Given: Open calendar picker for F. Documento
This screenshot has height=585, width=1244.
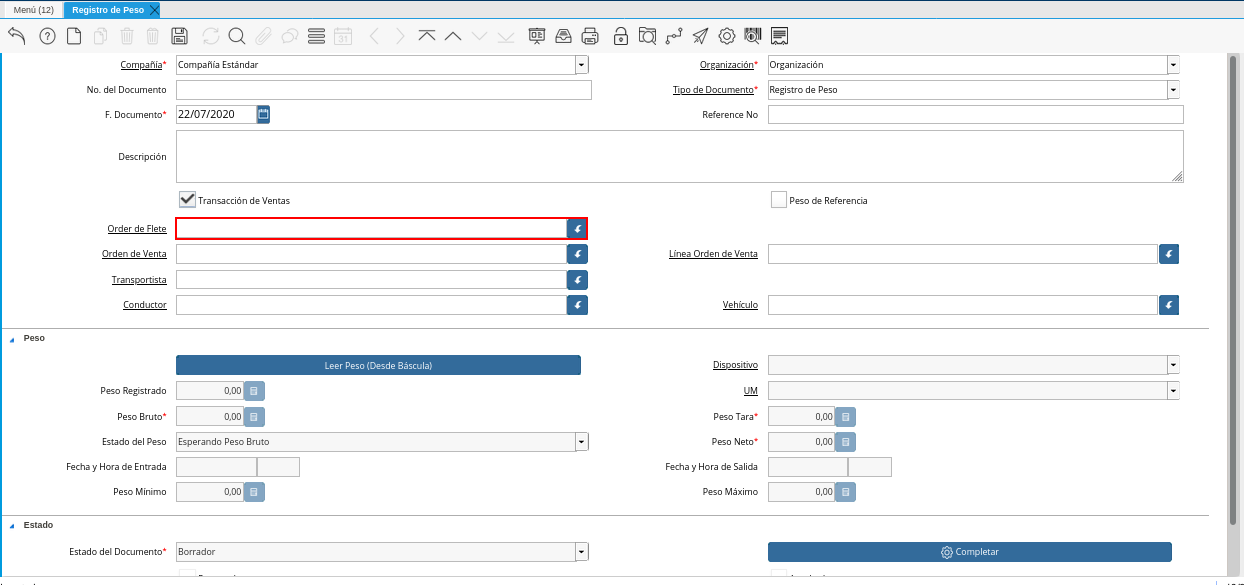Looking at the screenshot, I should 264,114.
